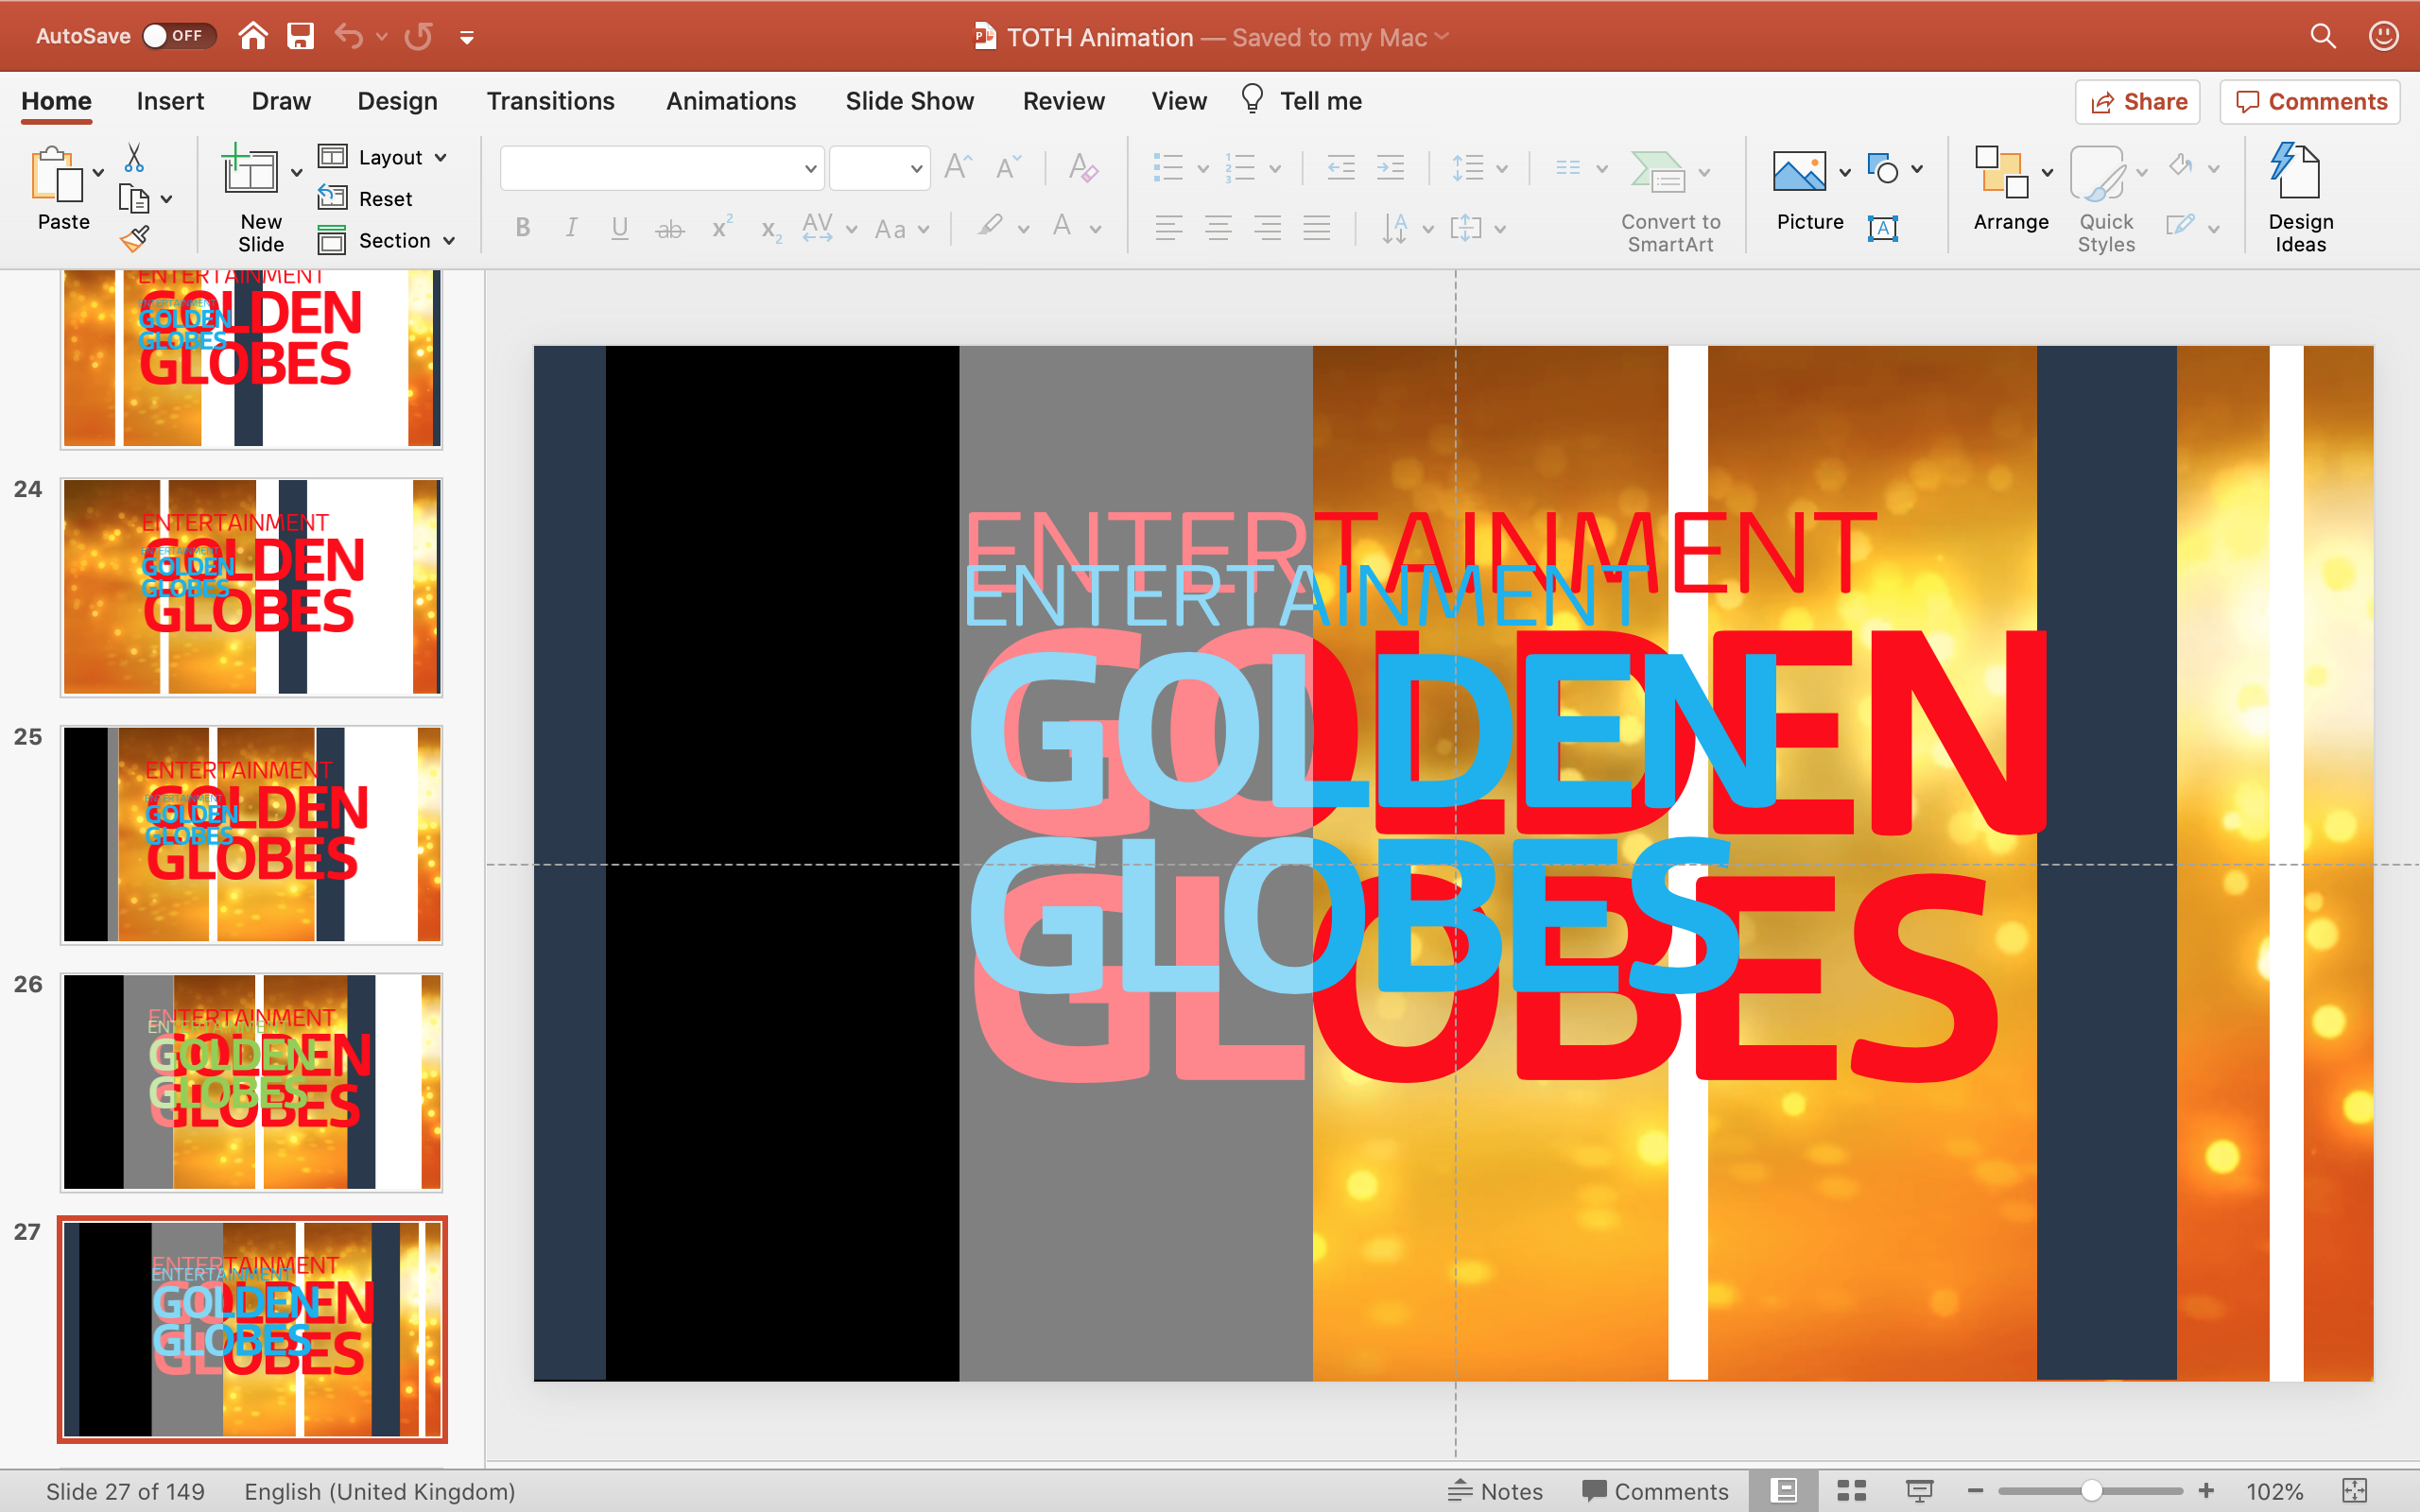Image resolution: width=2420 pixels, height=1512 pixels.
Task: Open the search magnifier in title bar
Action: [2323, 36]
